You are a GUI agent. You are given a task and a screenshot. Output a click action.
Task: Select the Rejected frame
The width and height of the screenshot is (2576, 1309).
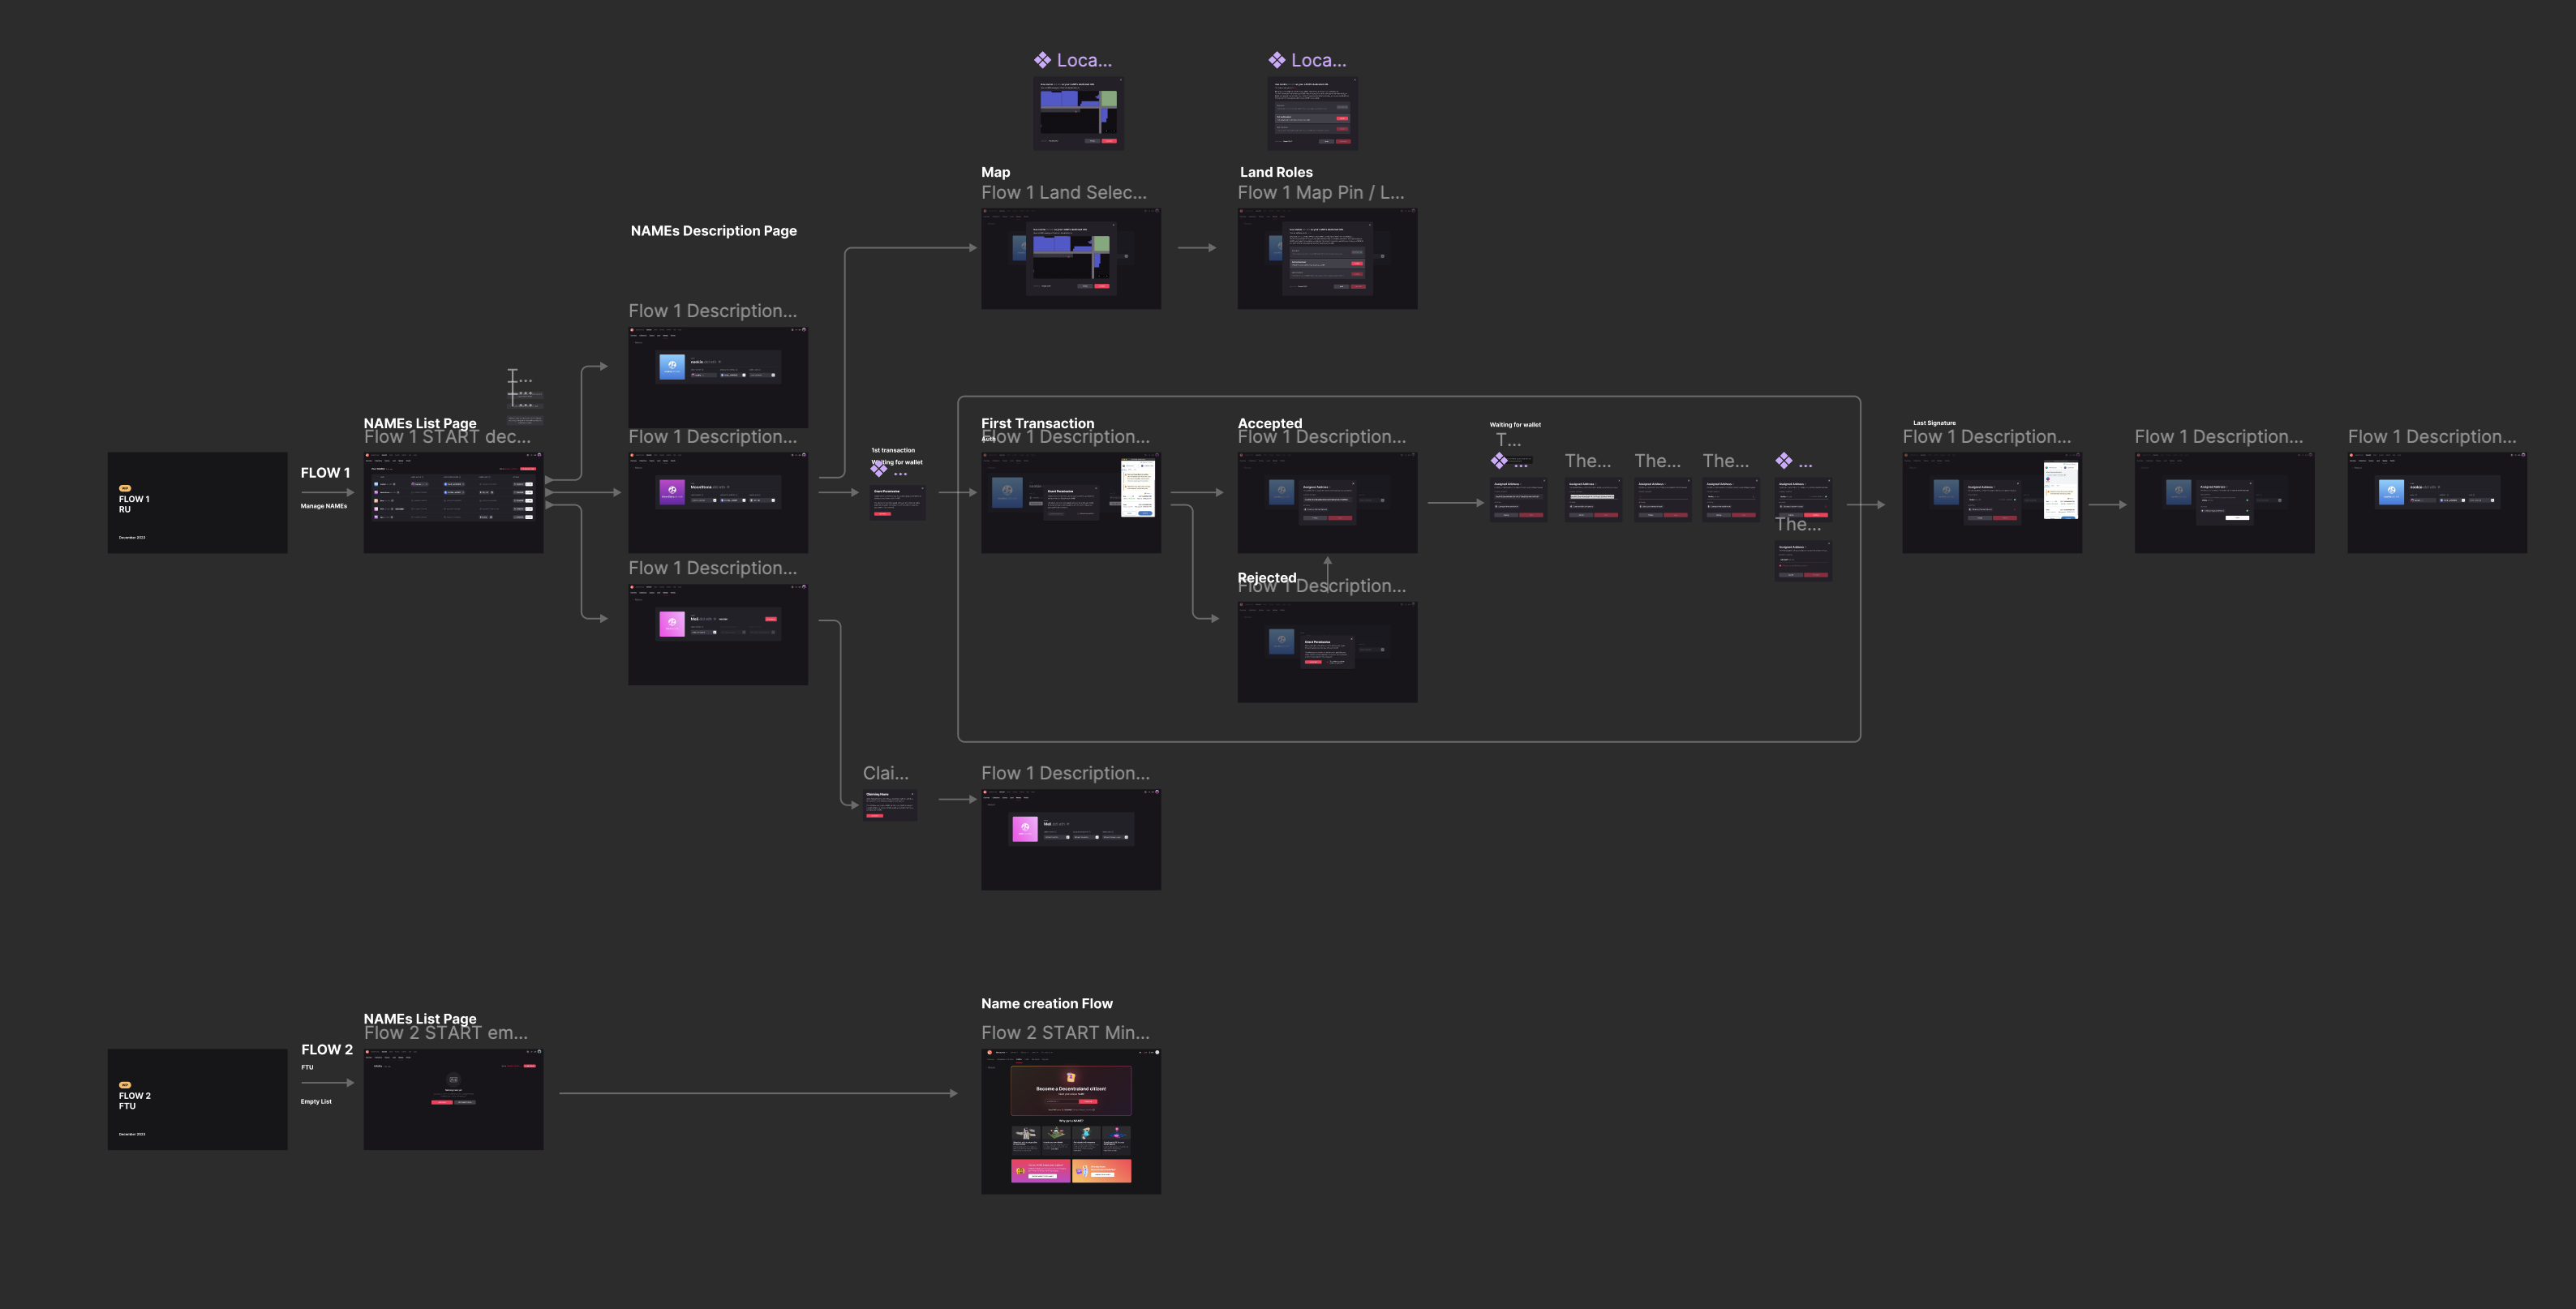[1327, 651]
